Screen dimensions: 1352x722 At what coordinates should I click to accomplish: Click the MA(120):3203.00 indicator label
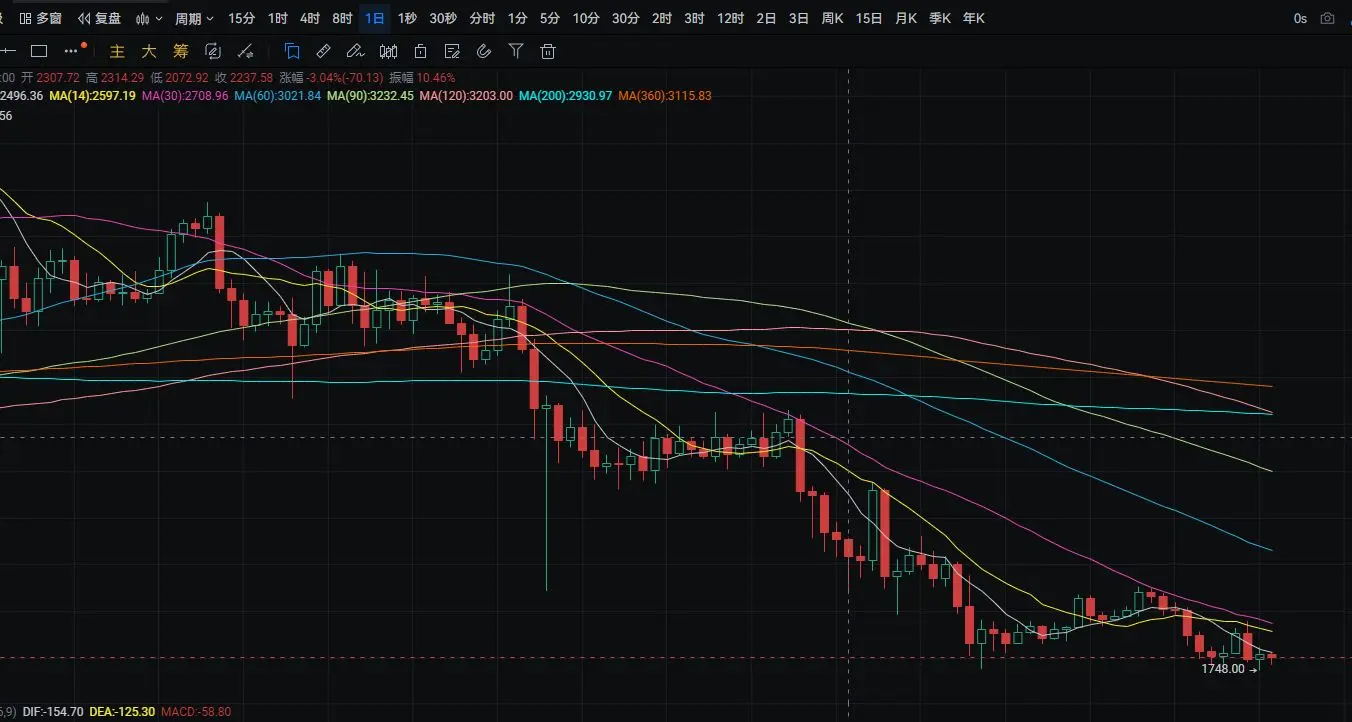[467, 96]
